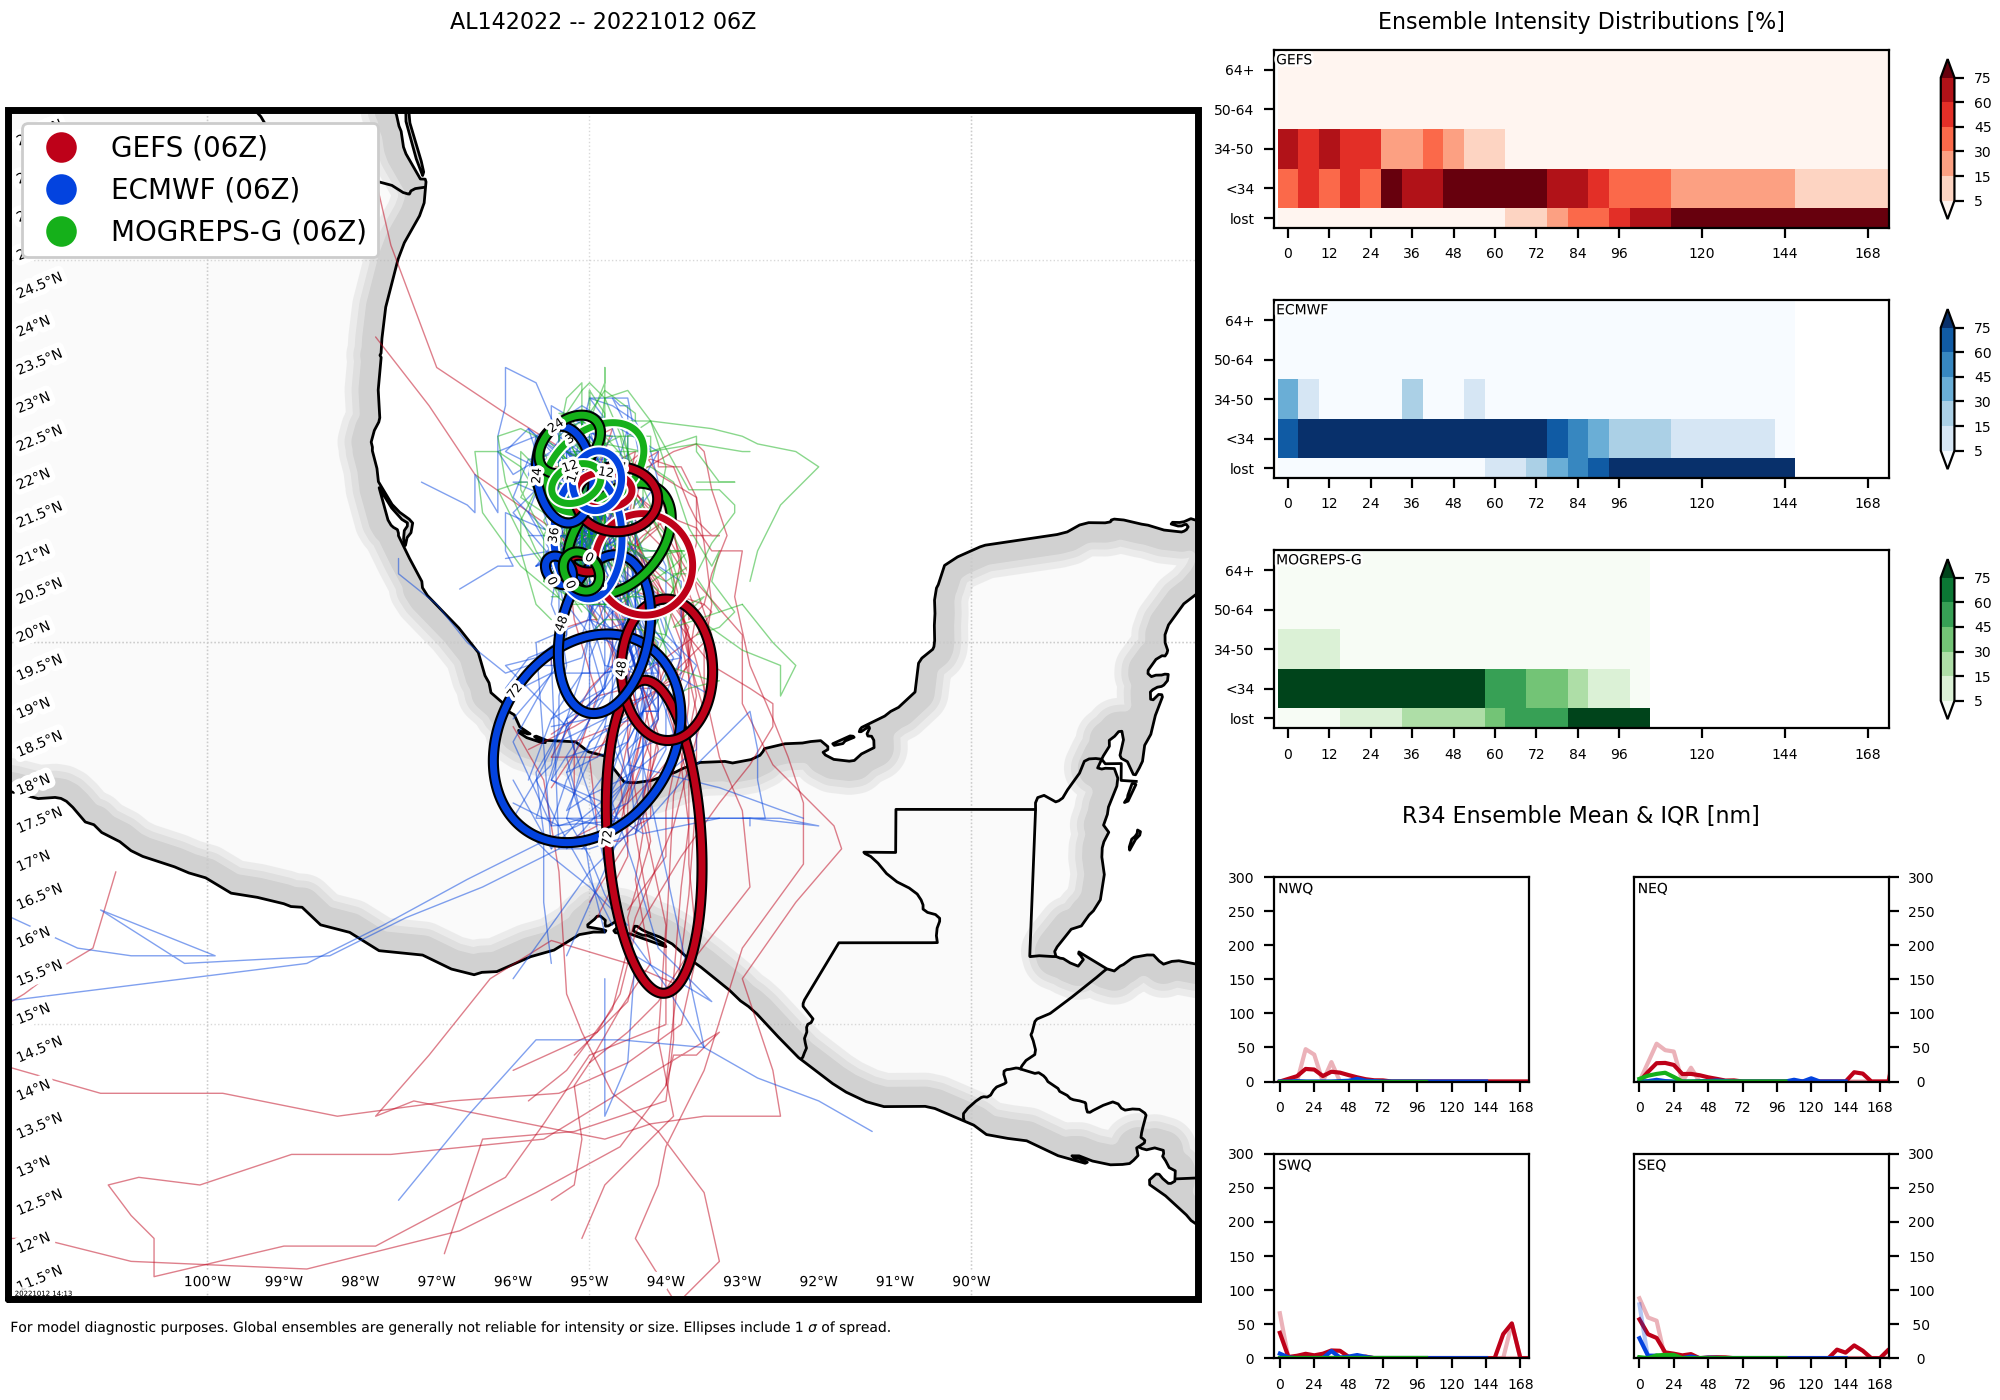This screenshot has height=1400, width=2000.
Task: Click the ECMWF intensity heatmap panel
Action: (1580, 389)
